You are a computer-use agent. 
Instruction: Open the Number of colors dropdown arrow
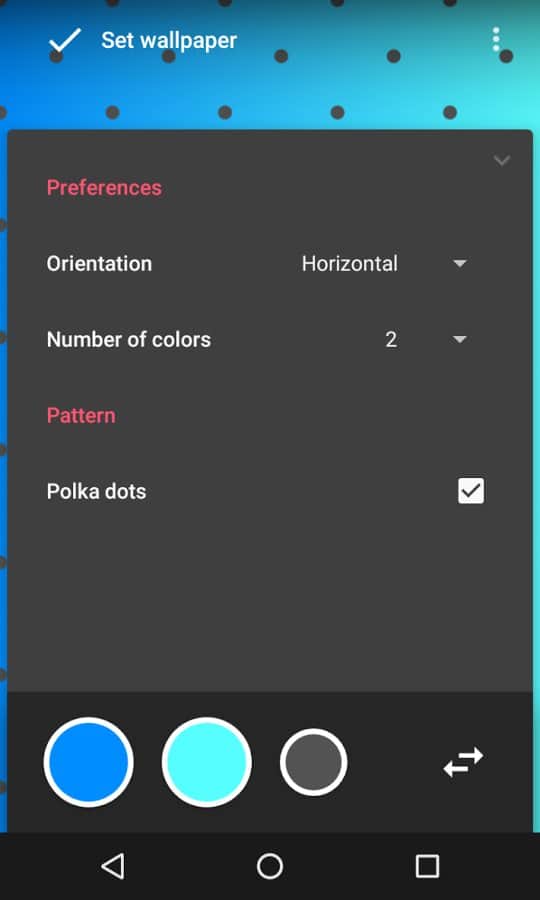coord(460,340)
